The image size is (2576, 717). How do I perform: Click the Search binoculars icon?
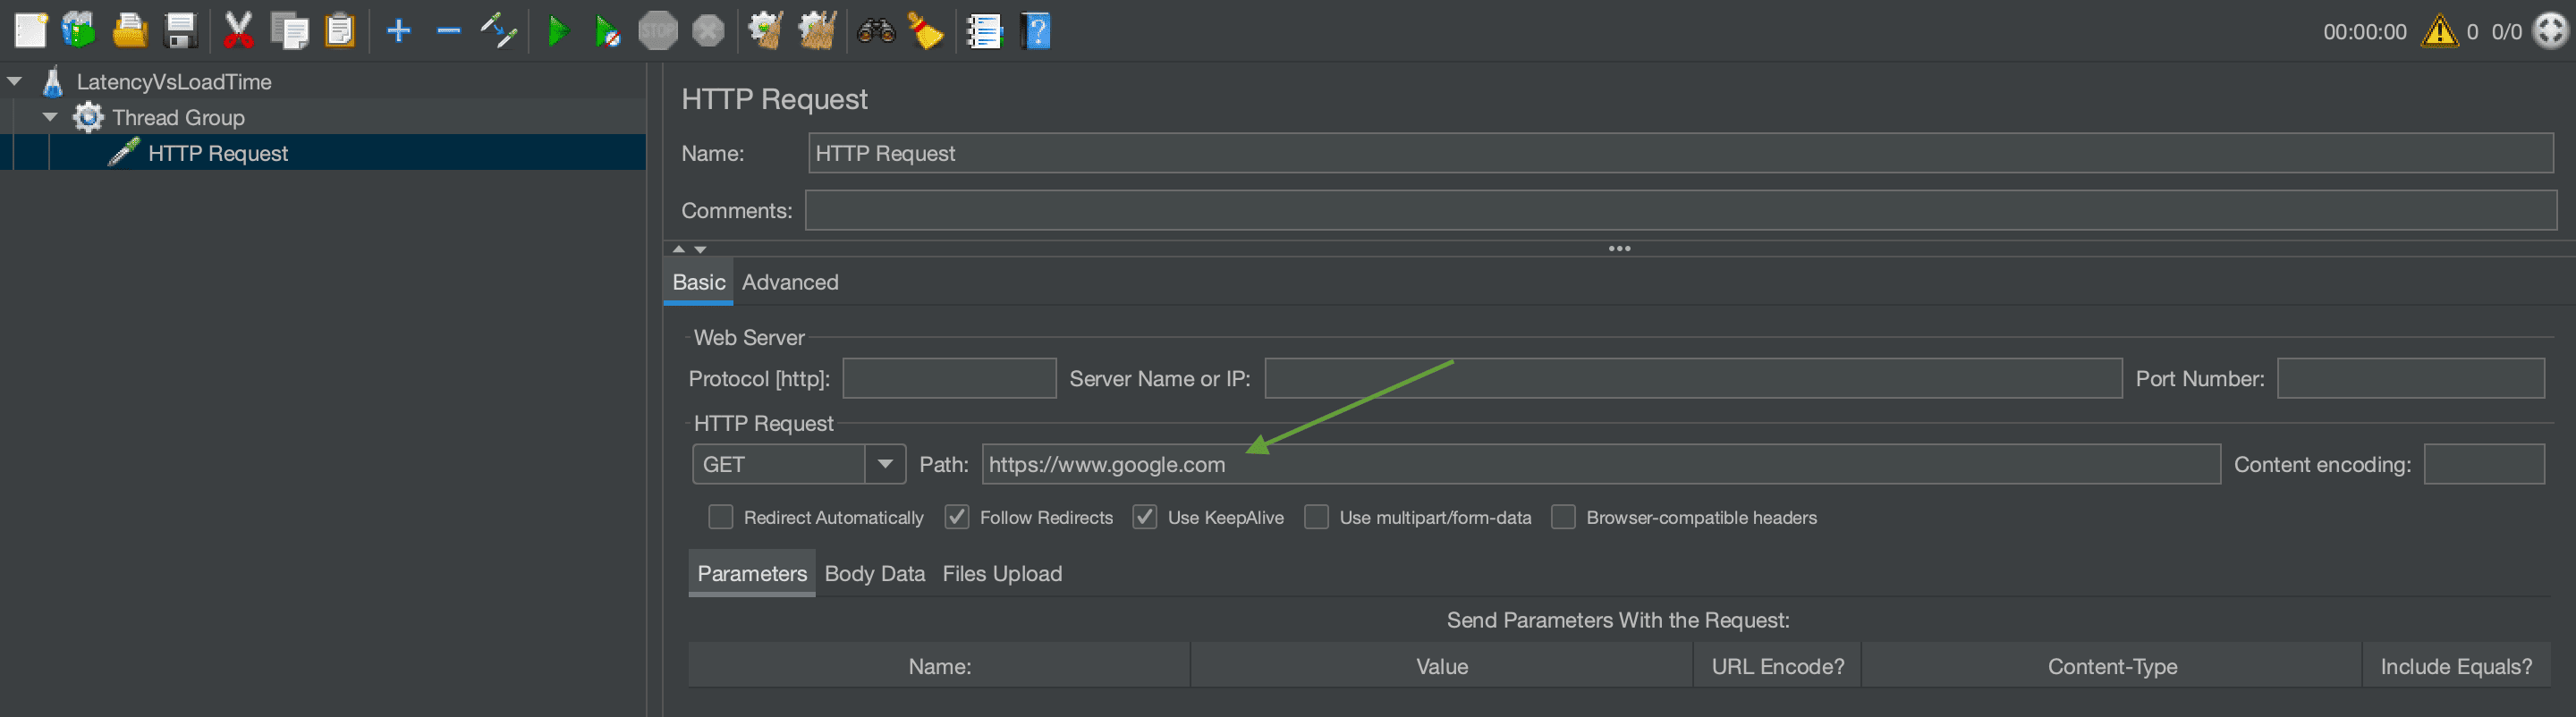875,32
